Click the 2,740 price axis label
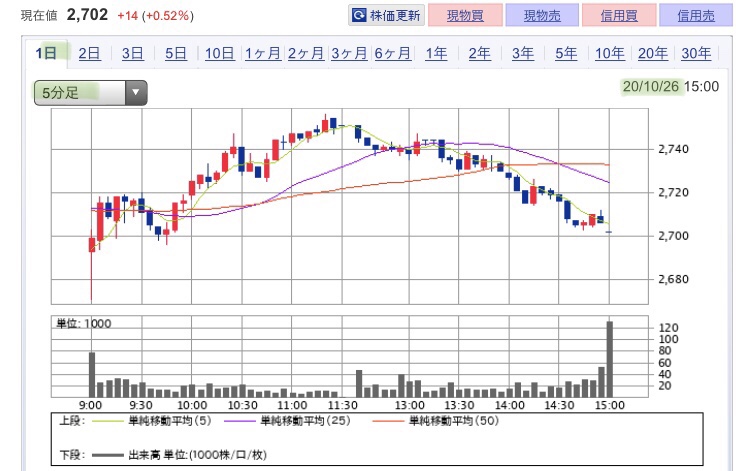This screenshot has height=471, width=736. 673,149
